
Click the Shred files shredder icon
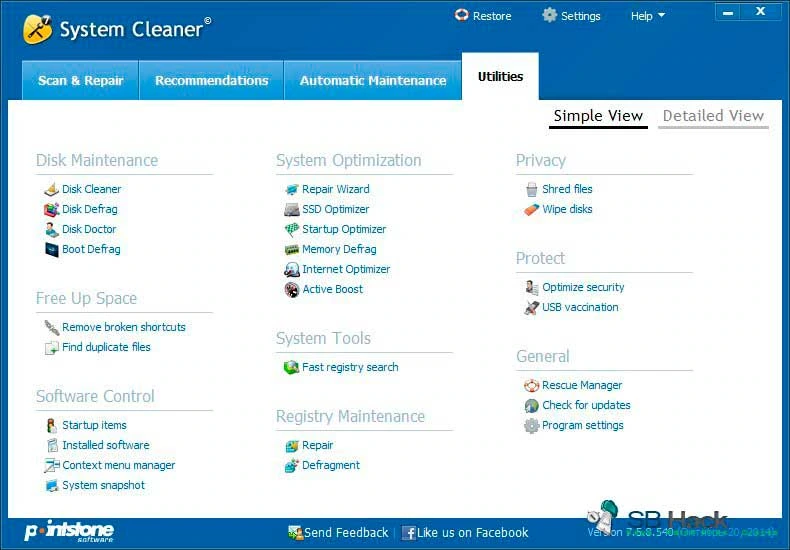pos(532,189)
